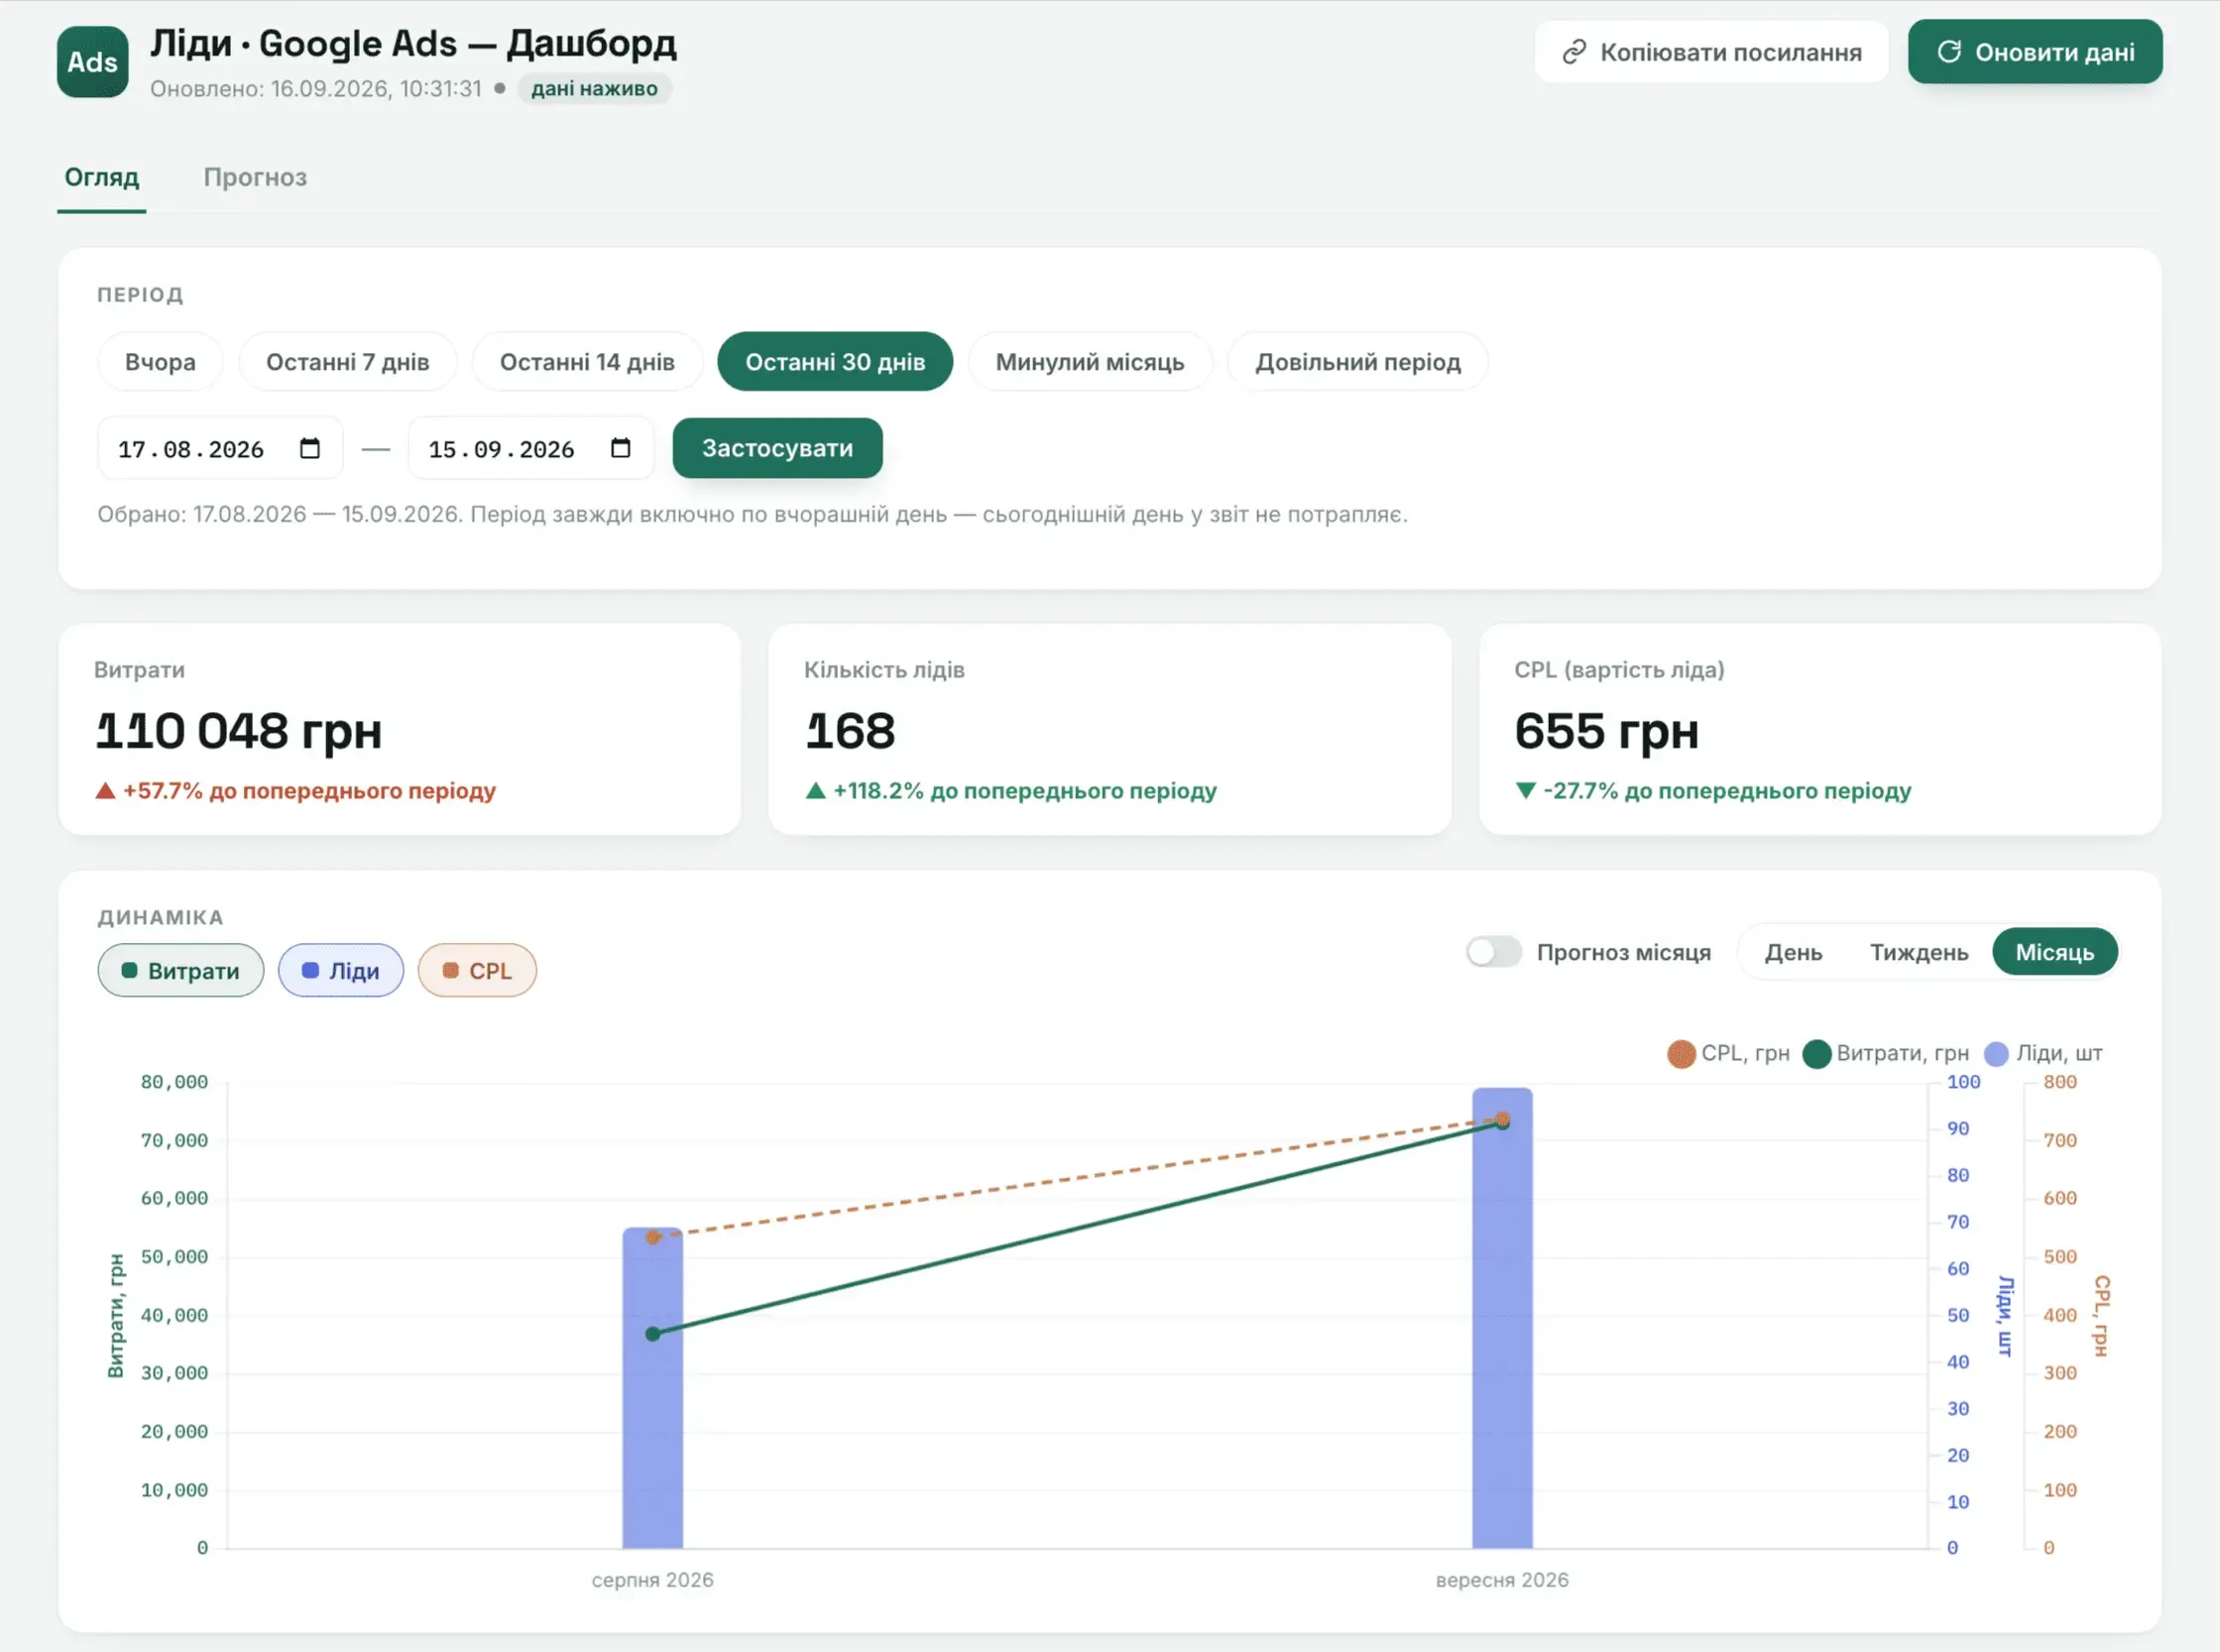Switch to the Прогноз tab

tap(255, 177)
